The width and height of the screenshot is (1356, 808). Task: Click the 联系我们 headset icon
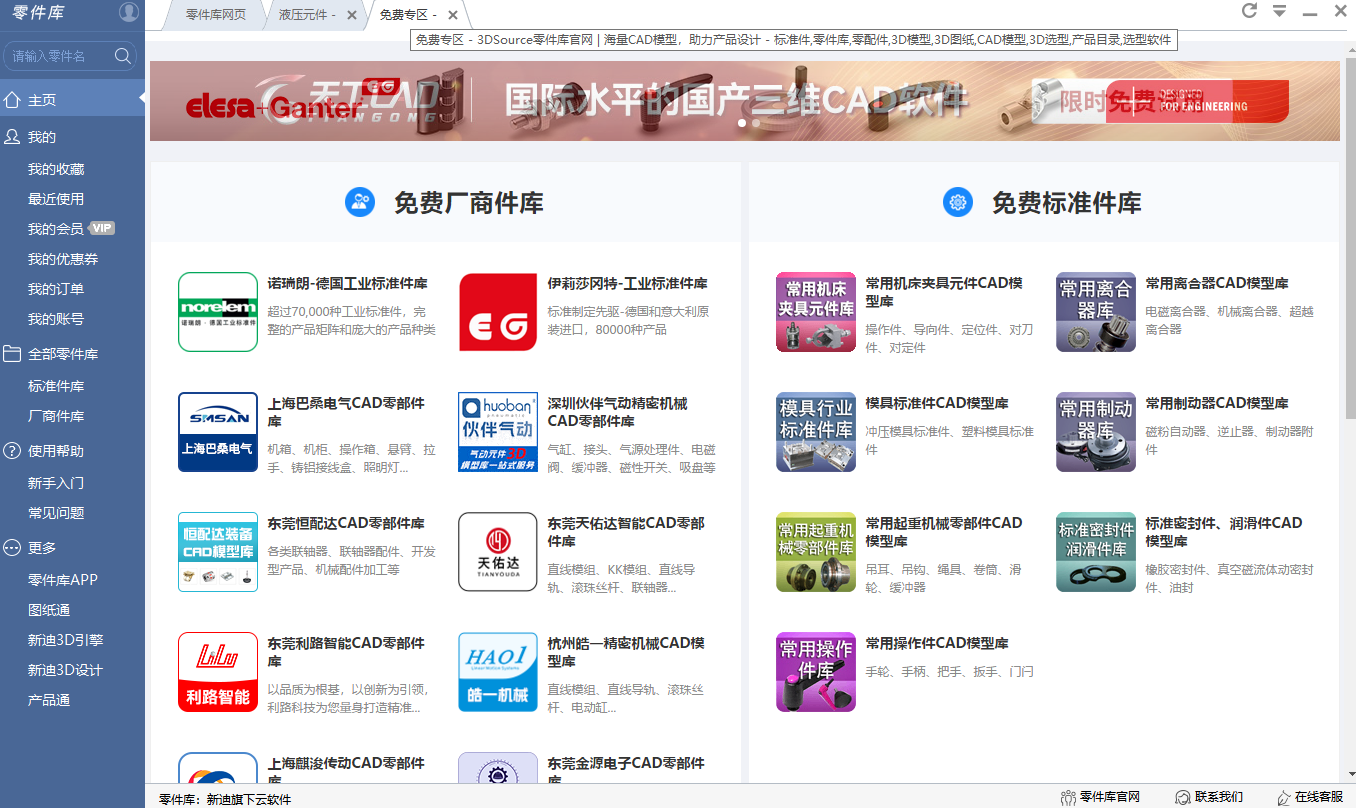coord(1183,797)
